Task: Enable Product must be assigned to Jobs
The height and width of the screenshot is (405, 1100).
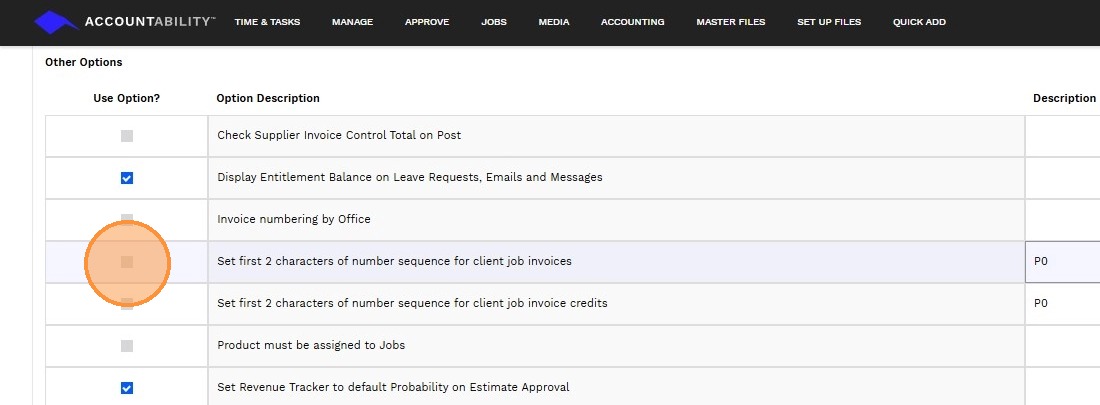Action: click(x=127, y=346)
